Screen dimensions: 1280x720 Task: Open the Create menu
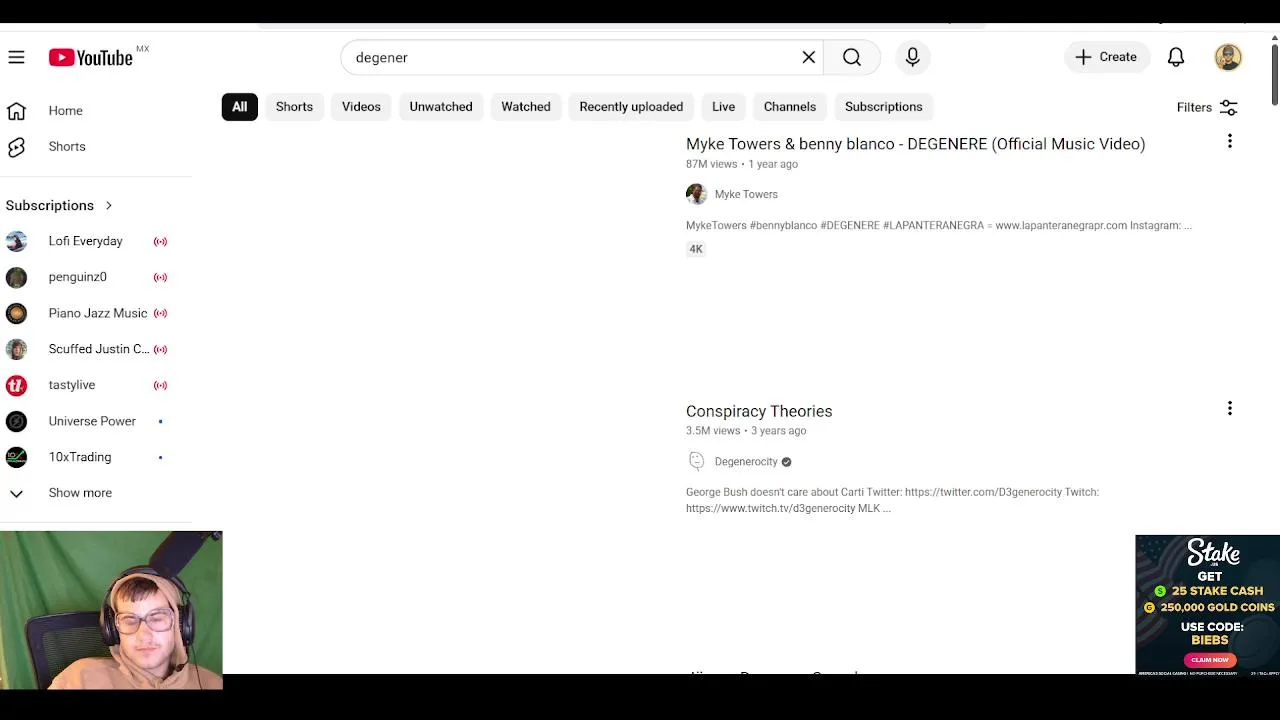pyautogui.click(x=1106, y=58)
